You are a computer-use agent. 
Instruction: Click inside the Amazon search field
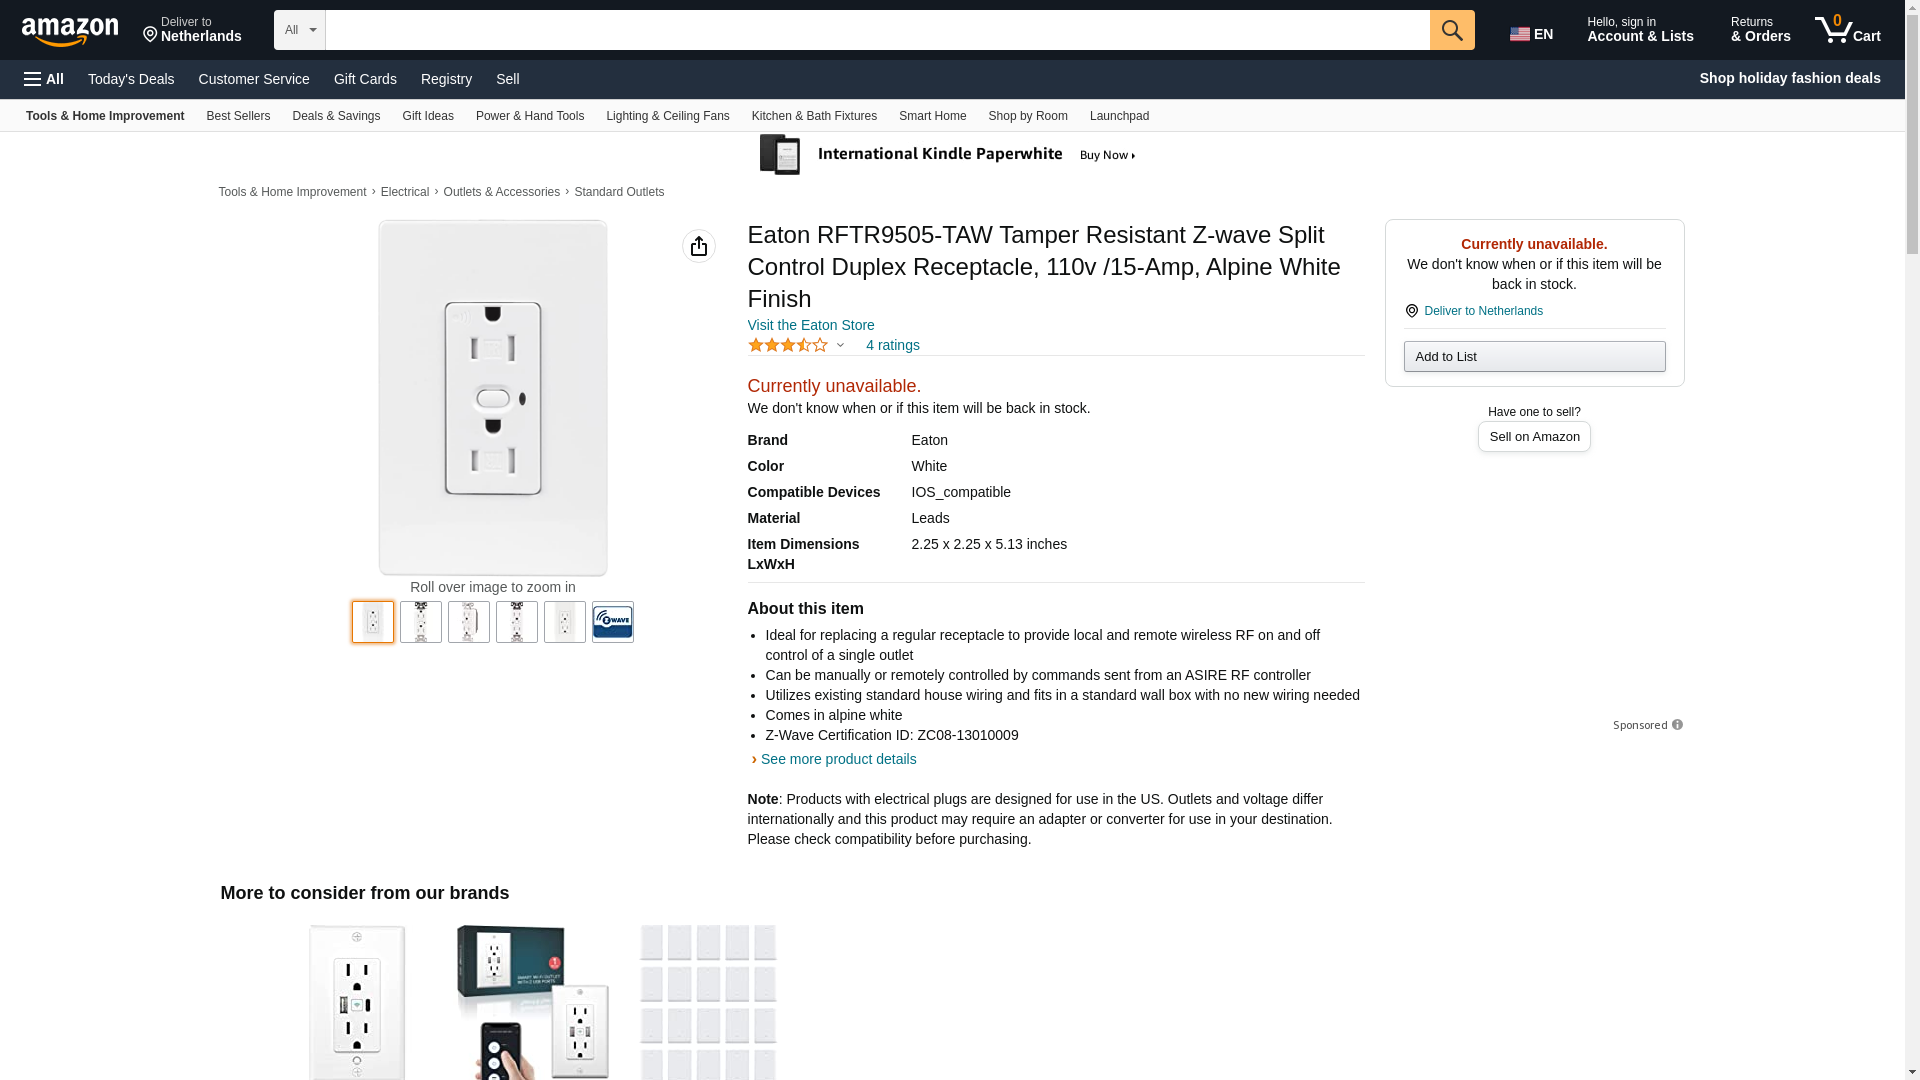coord(877,30)
